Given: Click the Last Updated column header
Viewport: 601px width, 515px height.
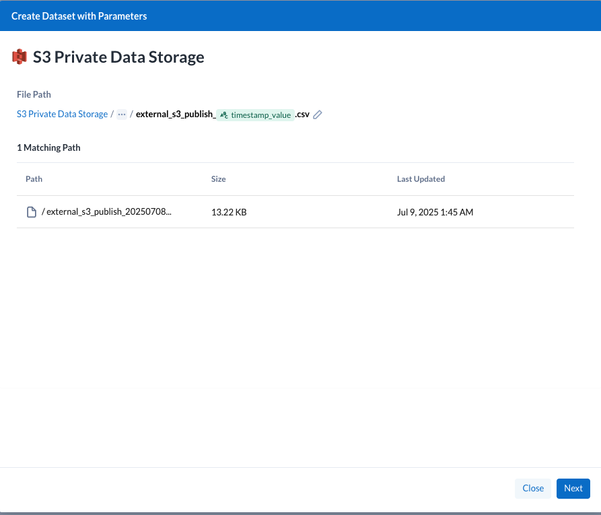Looking at the screenshot, I should pos(420,179).
